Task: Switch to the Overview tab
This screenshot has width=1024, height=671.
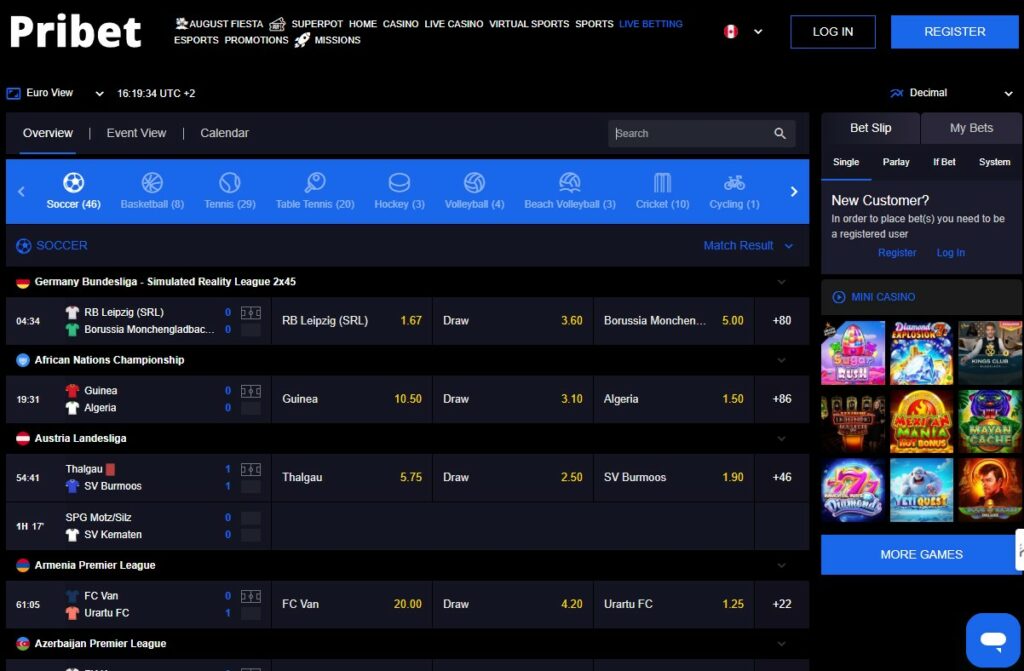Action: [48, 133]
